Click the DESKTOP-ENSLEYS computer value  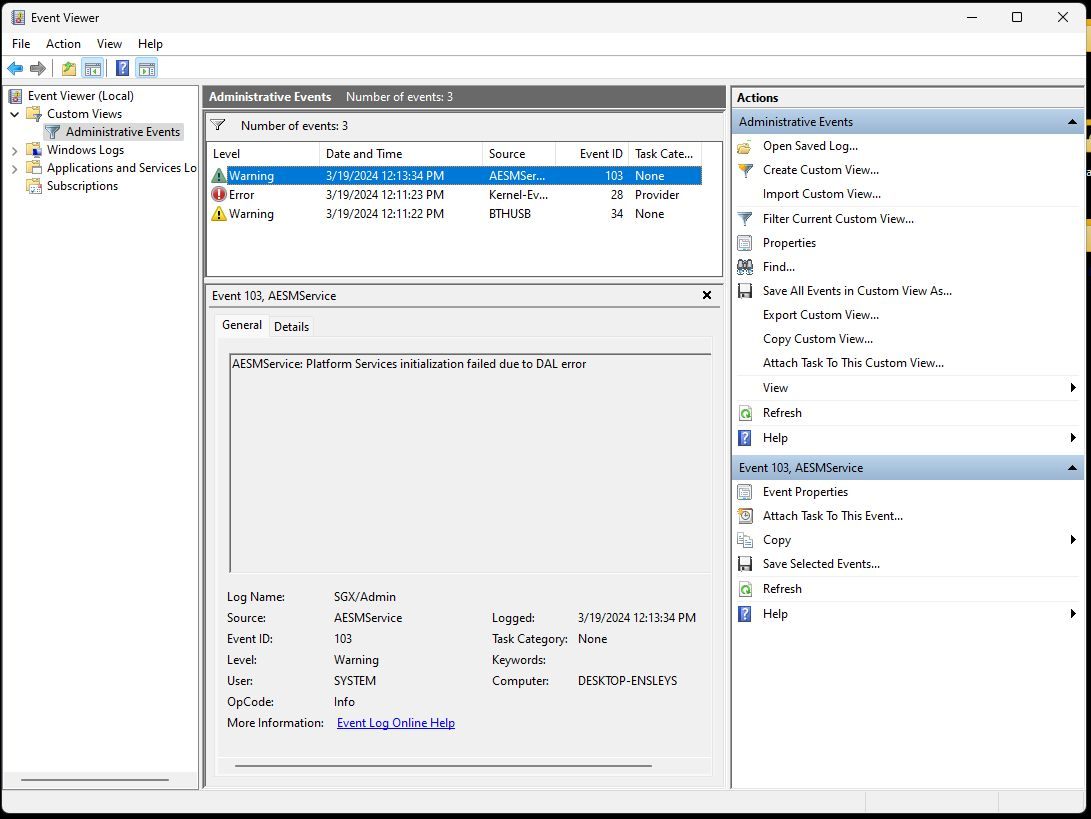click(x=627, y=681)
